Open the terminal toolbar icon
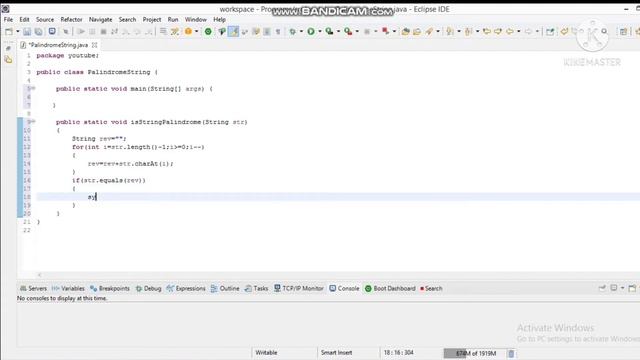This screenshot has height=360, width=640. pyautogui.click(x=52, y=31)
